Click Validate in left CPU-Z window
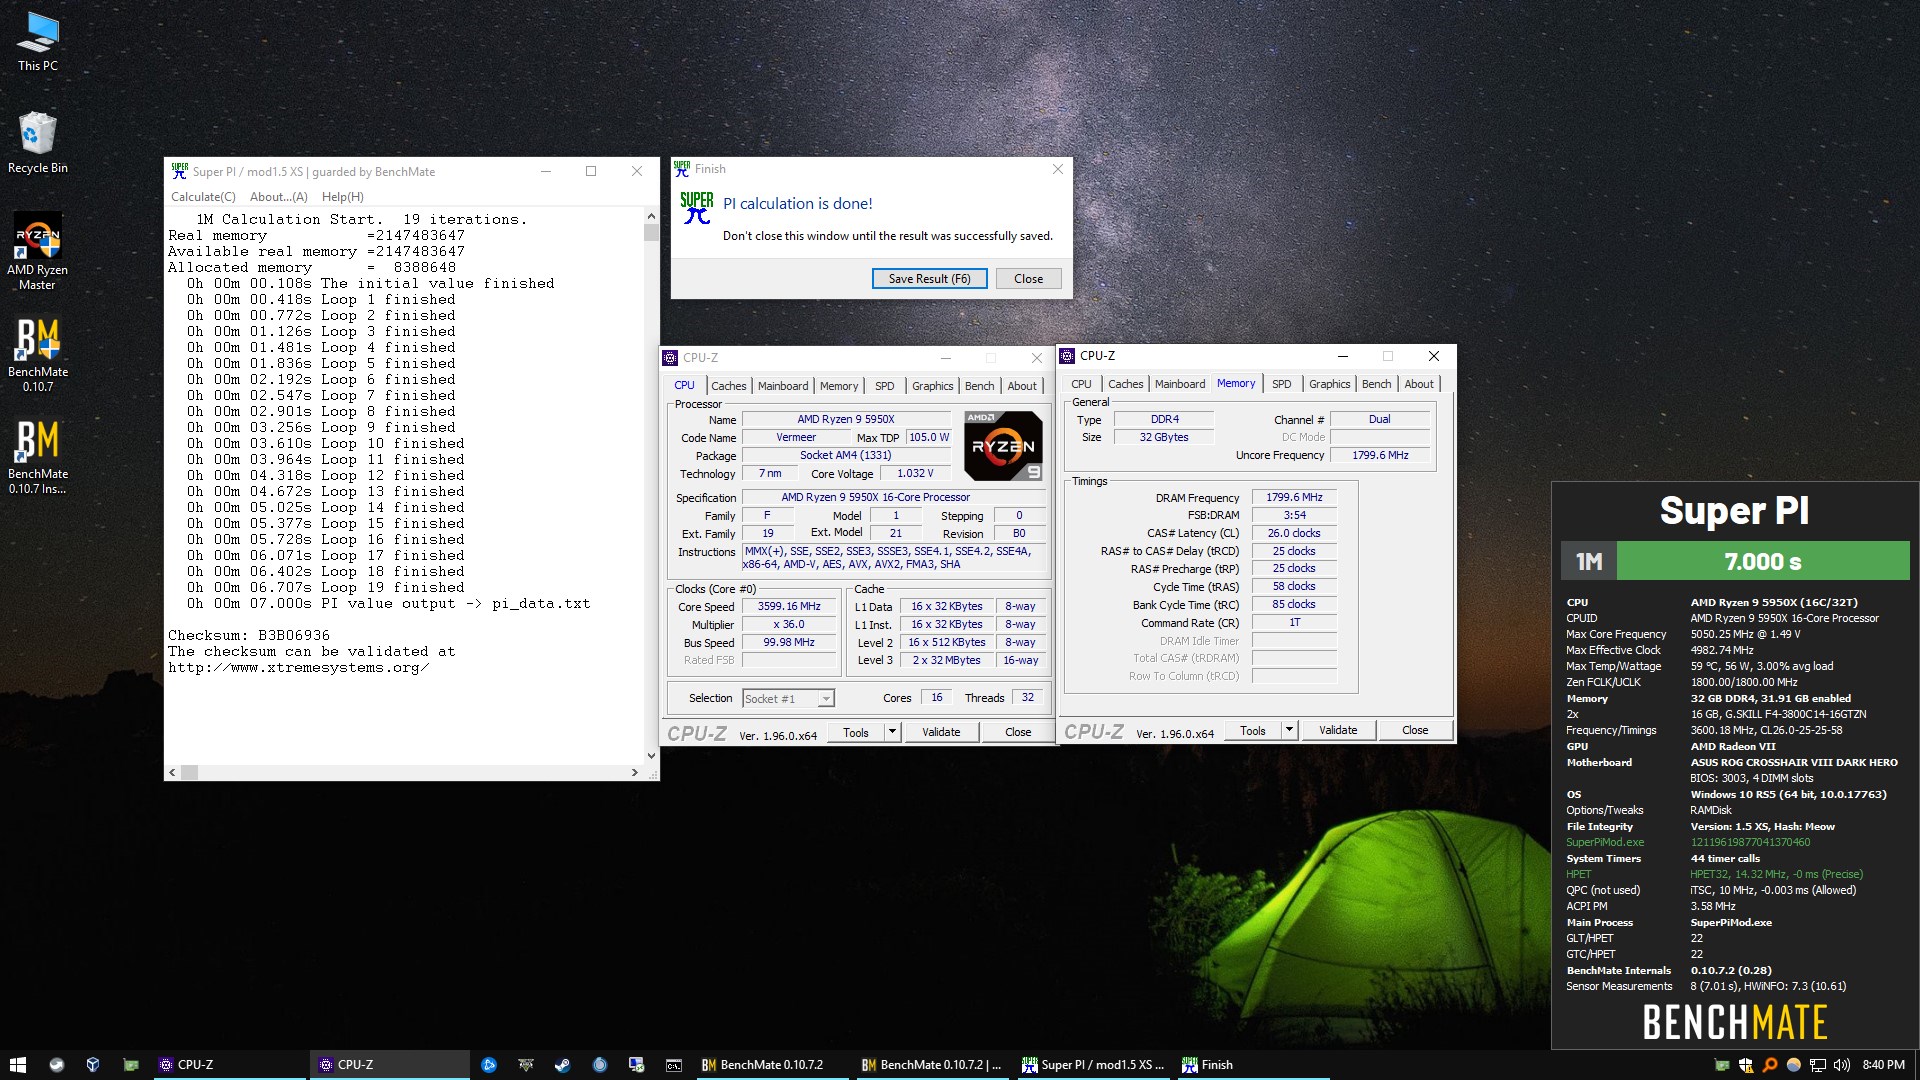The height and width of the screenshot is (1080, 1920). point(940,732)
